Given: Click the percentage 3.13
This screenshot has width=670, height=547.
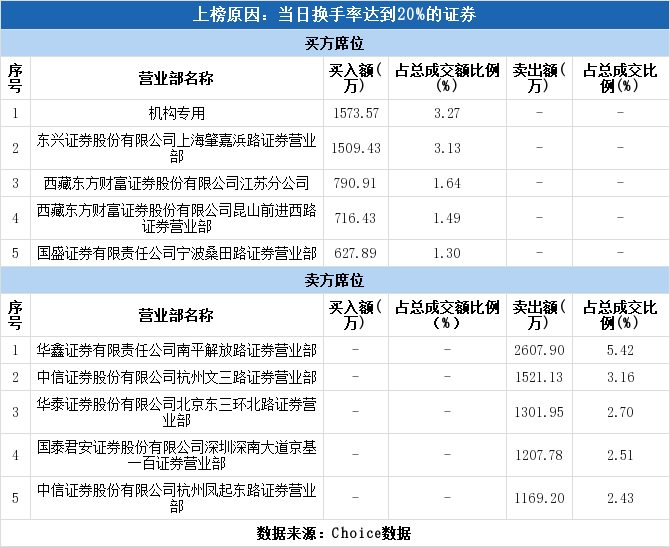Looking at the screenshot, I should [447, 148].
